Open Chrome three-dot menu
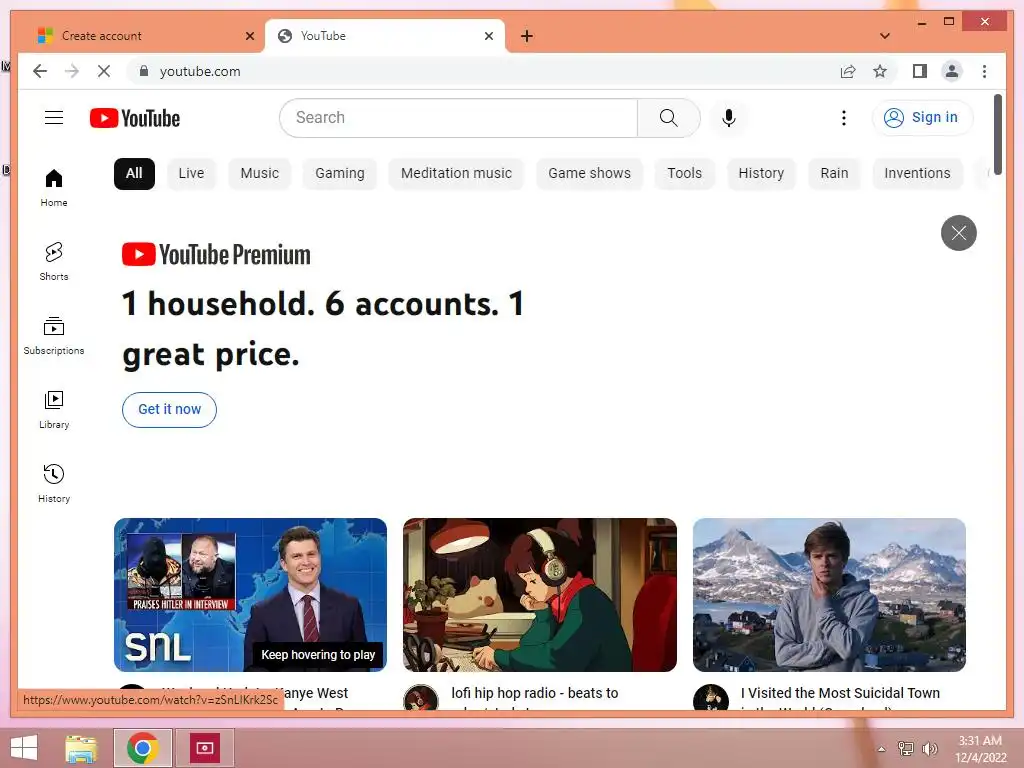The width and height of the screenshot is (1024, 768). point(984,71)
